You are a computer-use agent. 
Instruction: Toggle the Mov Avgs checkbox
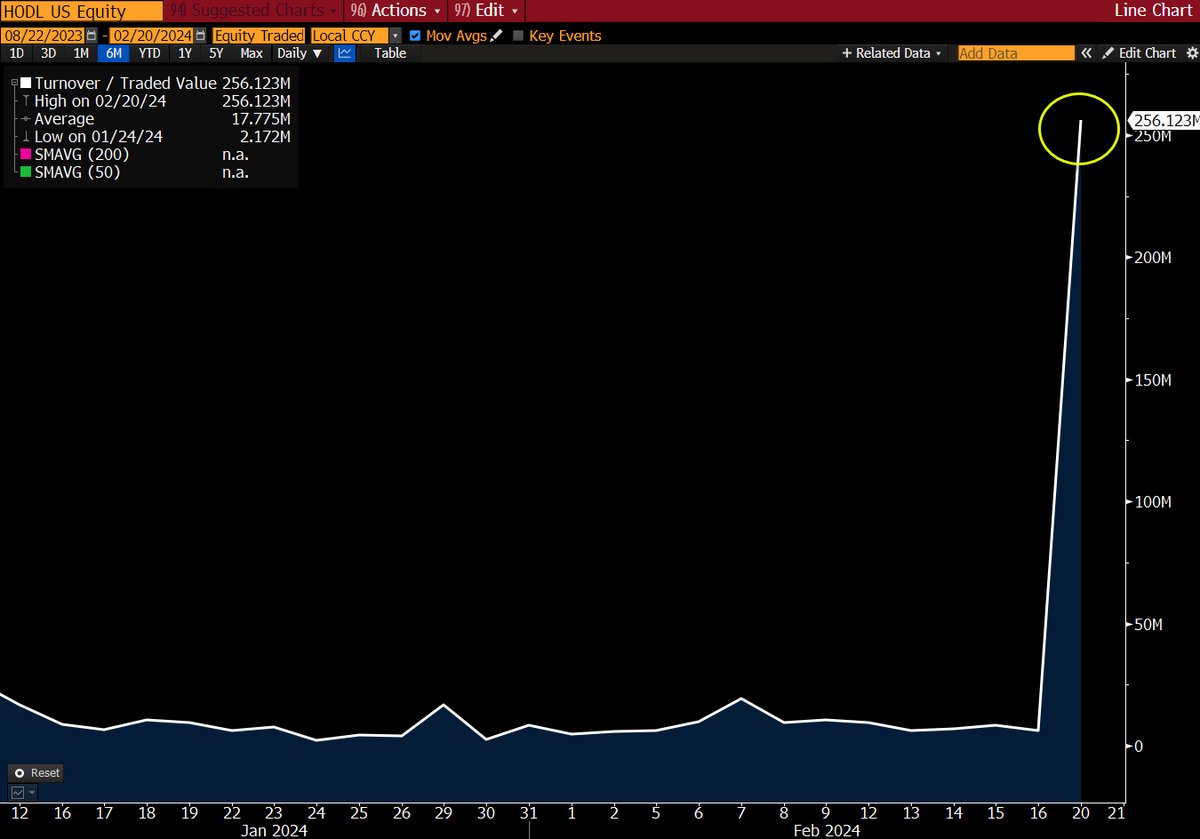coord(414,35)
